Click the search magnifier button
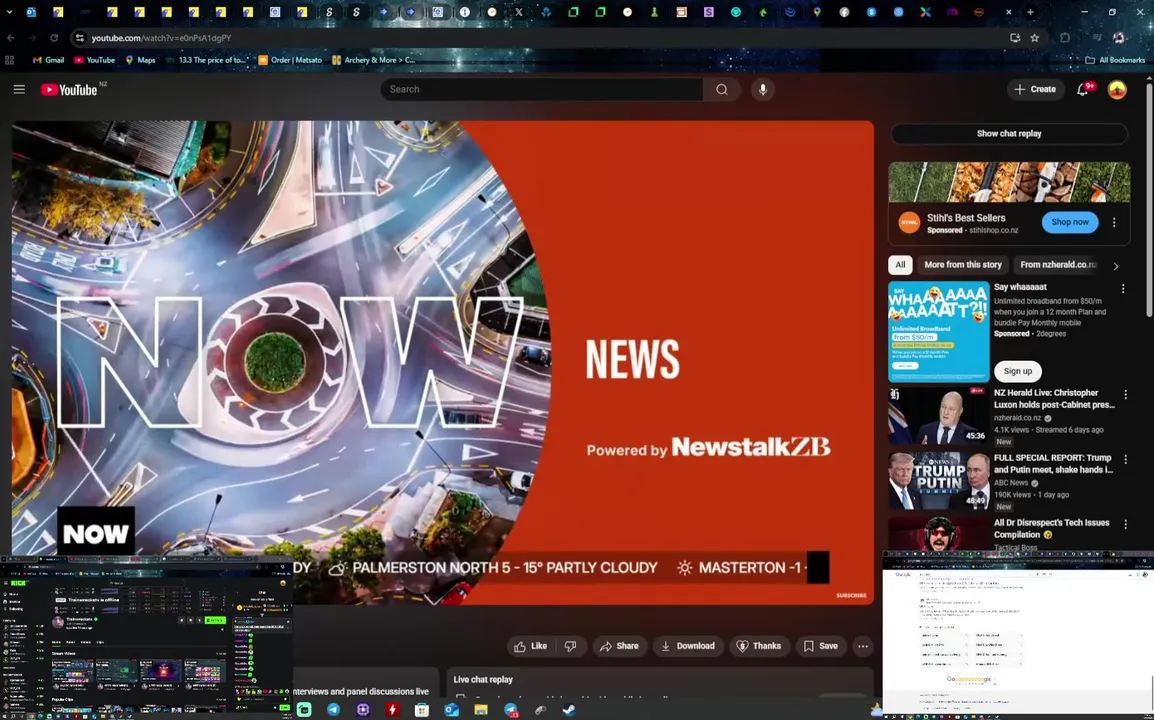The width and height of the screenshot is (1154, 720). pyautogui.click(x=721, y=89)
